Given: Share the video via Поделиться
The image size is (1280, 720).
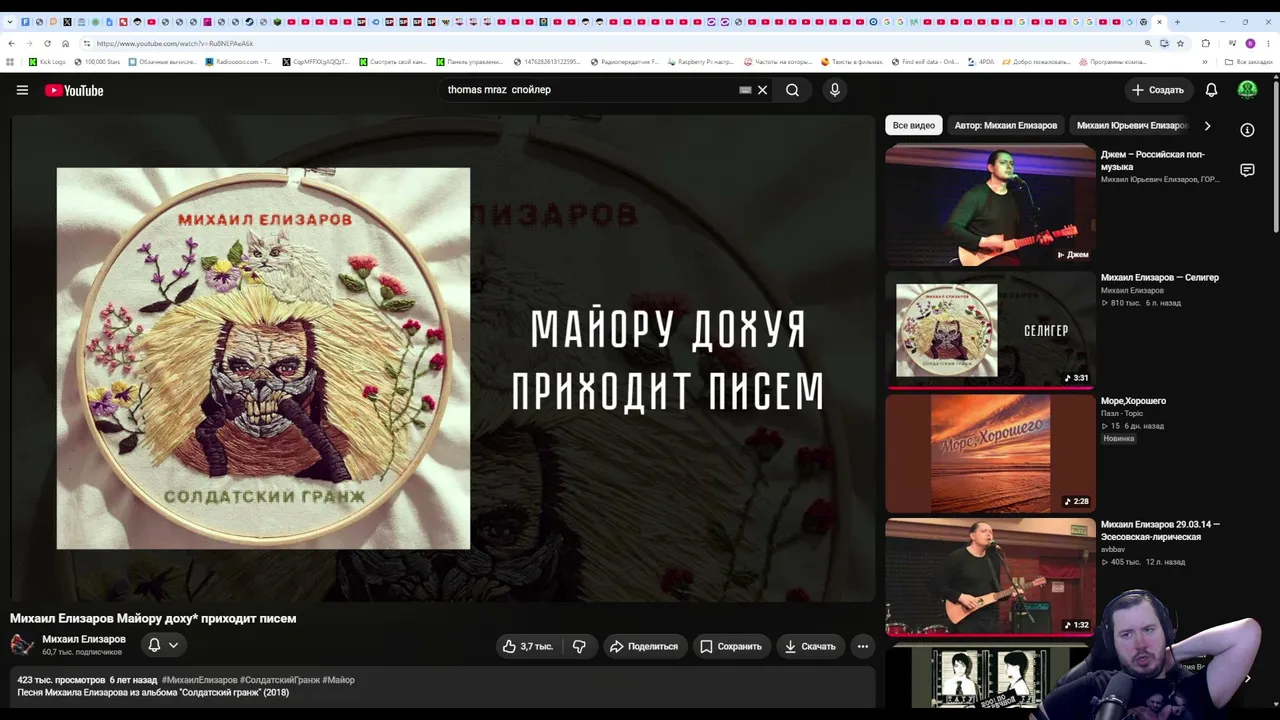Looking at the screenshot, I should tap(644, 646).
